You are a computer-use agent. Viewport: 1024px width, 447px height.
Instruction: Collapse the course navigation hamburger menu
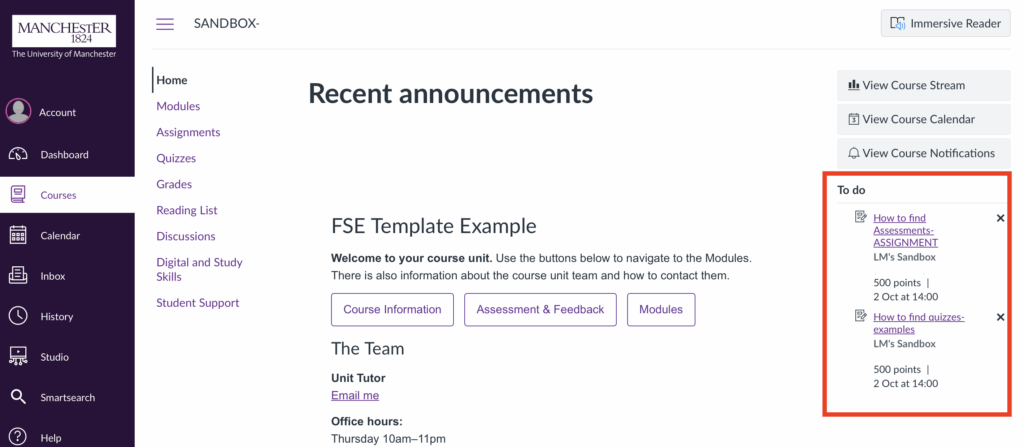[x=165, y=24]
